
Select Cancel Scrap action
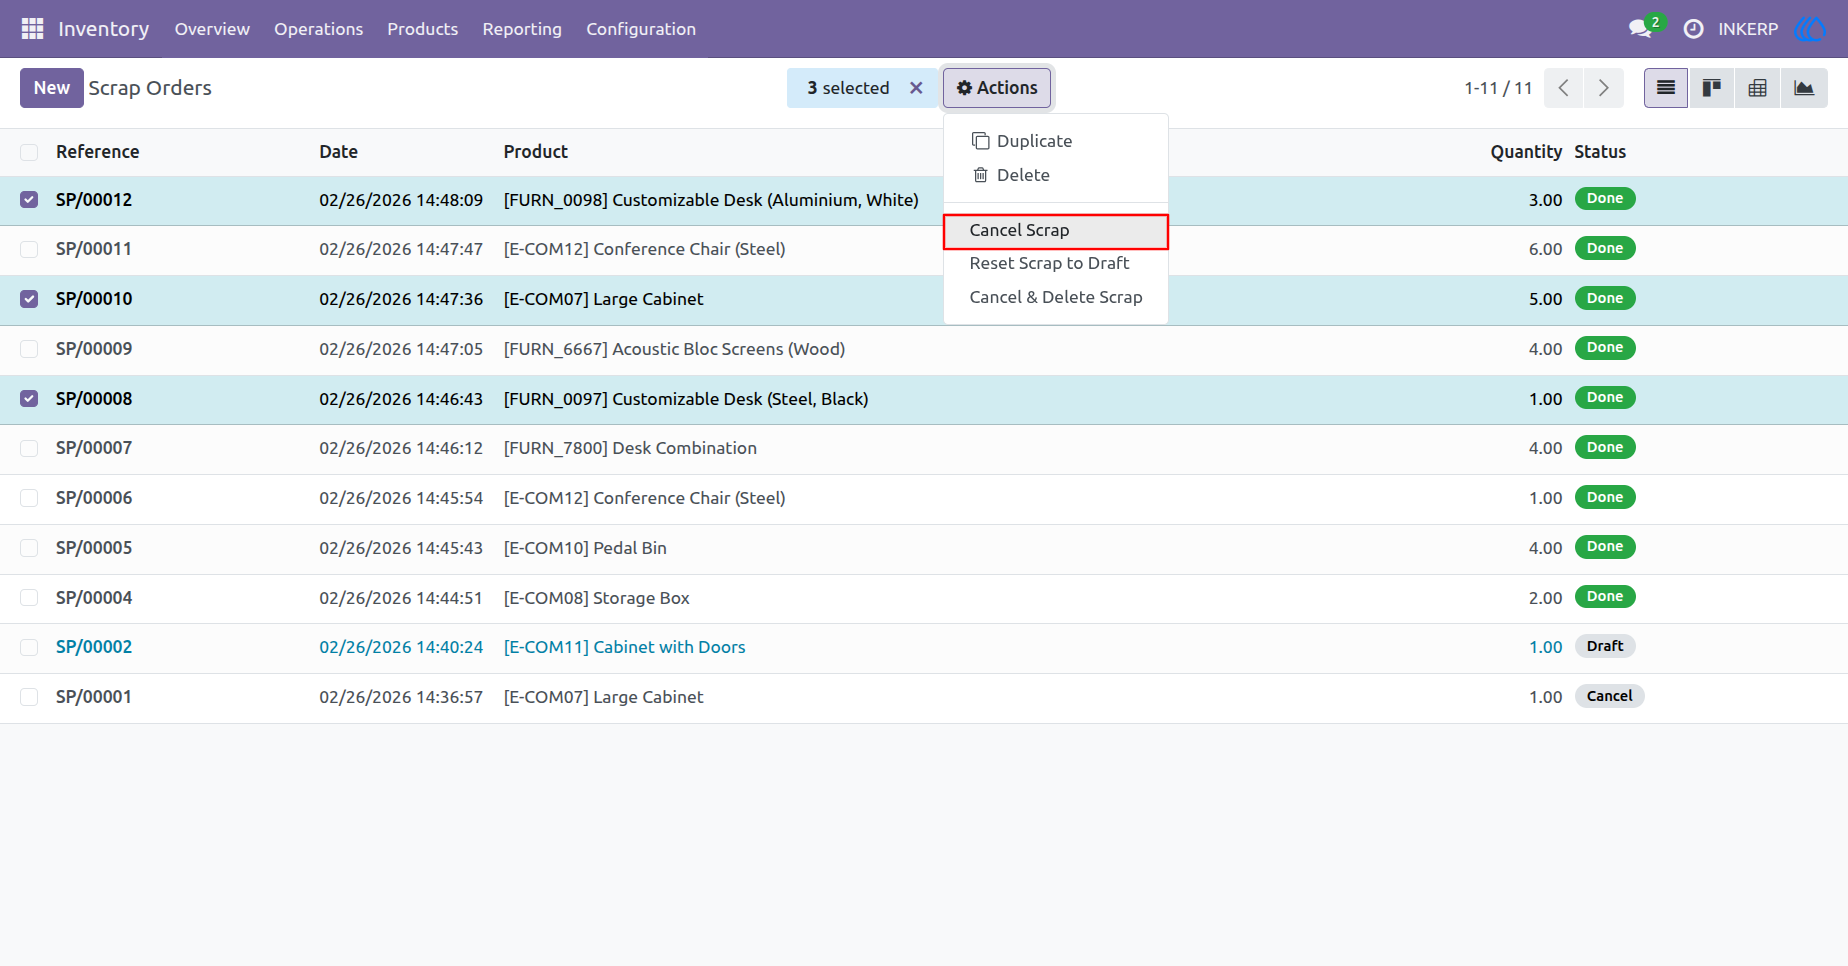point(1055,230)
